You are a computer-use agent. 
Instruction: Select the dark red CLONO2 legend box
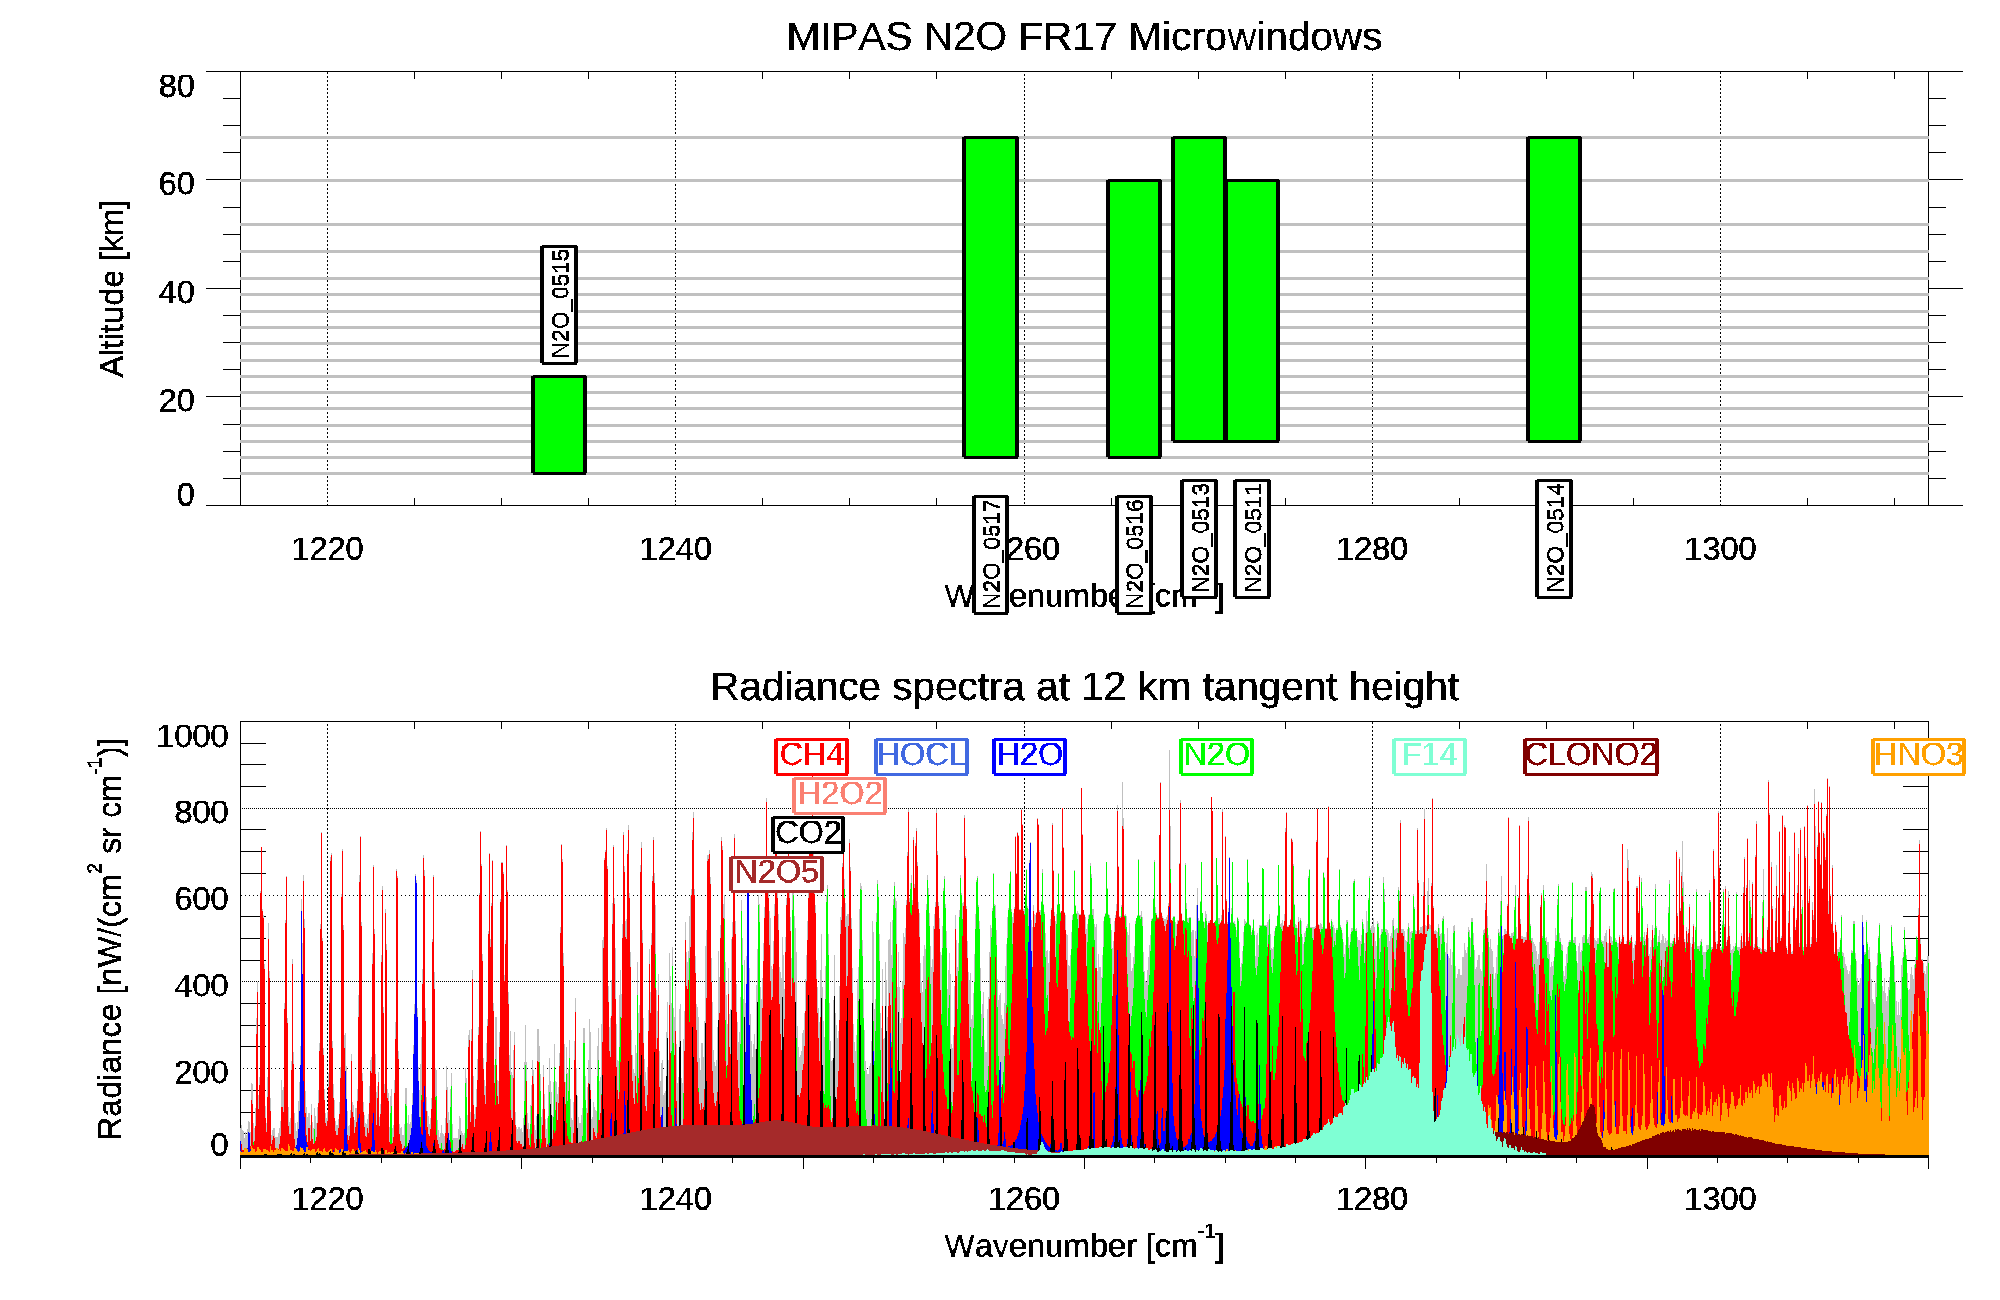point(1590,755)
